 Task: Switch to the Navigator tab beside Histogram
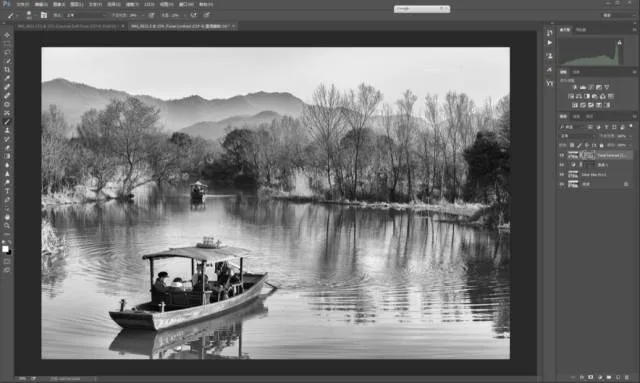580,30
